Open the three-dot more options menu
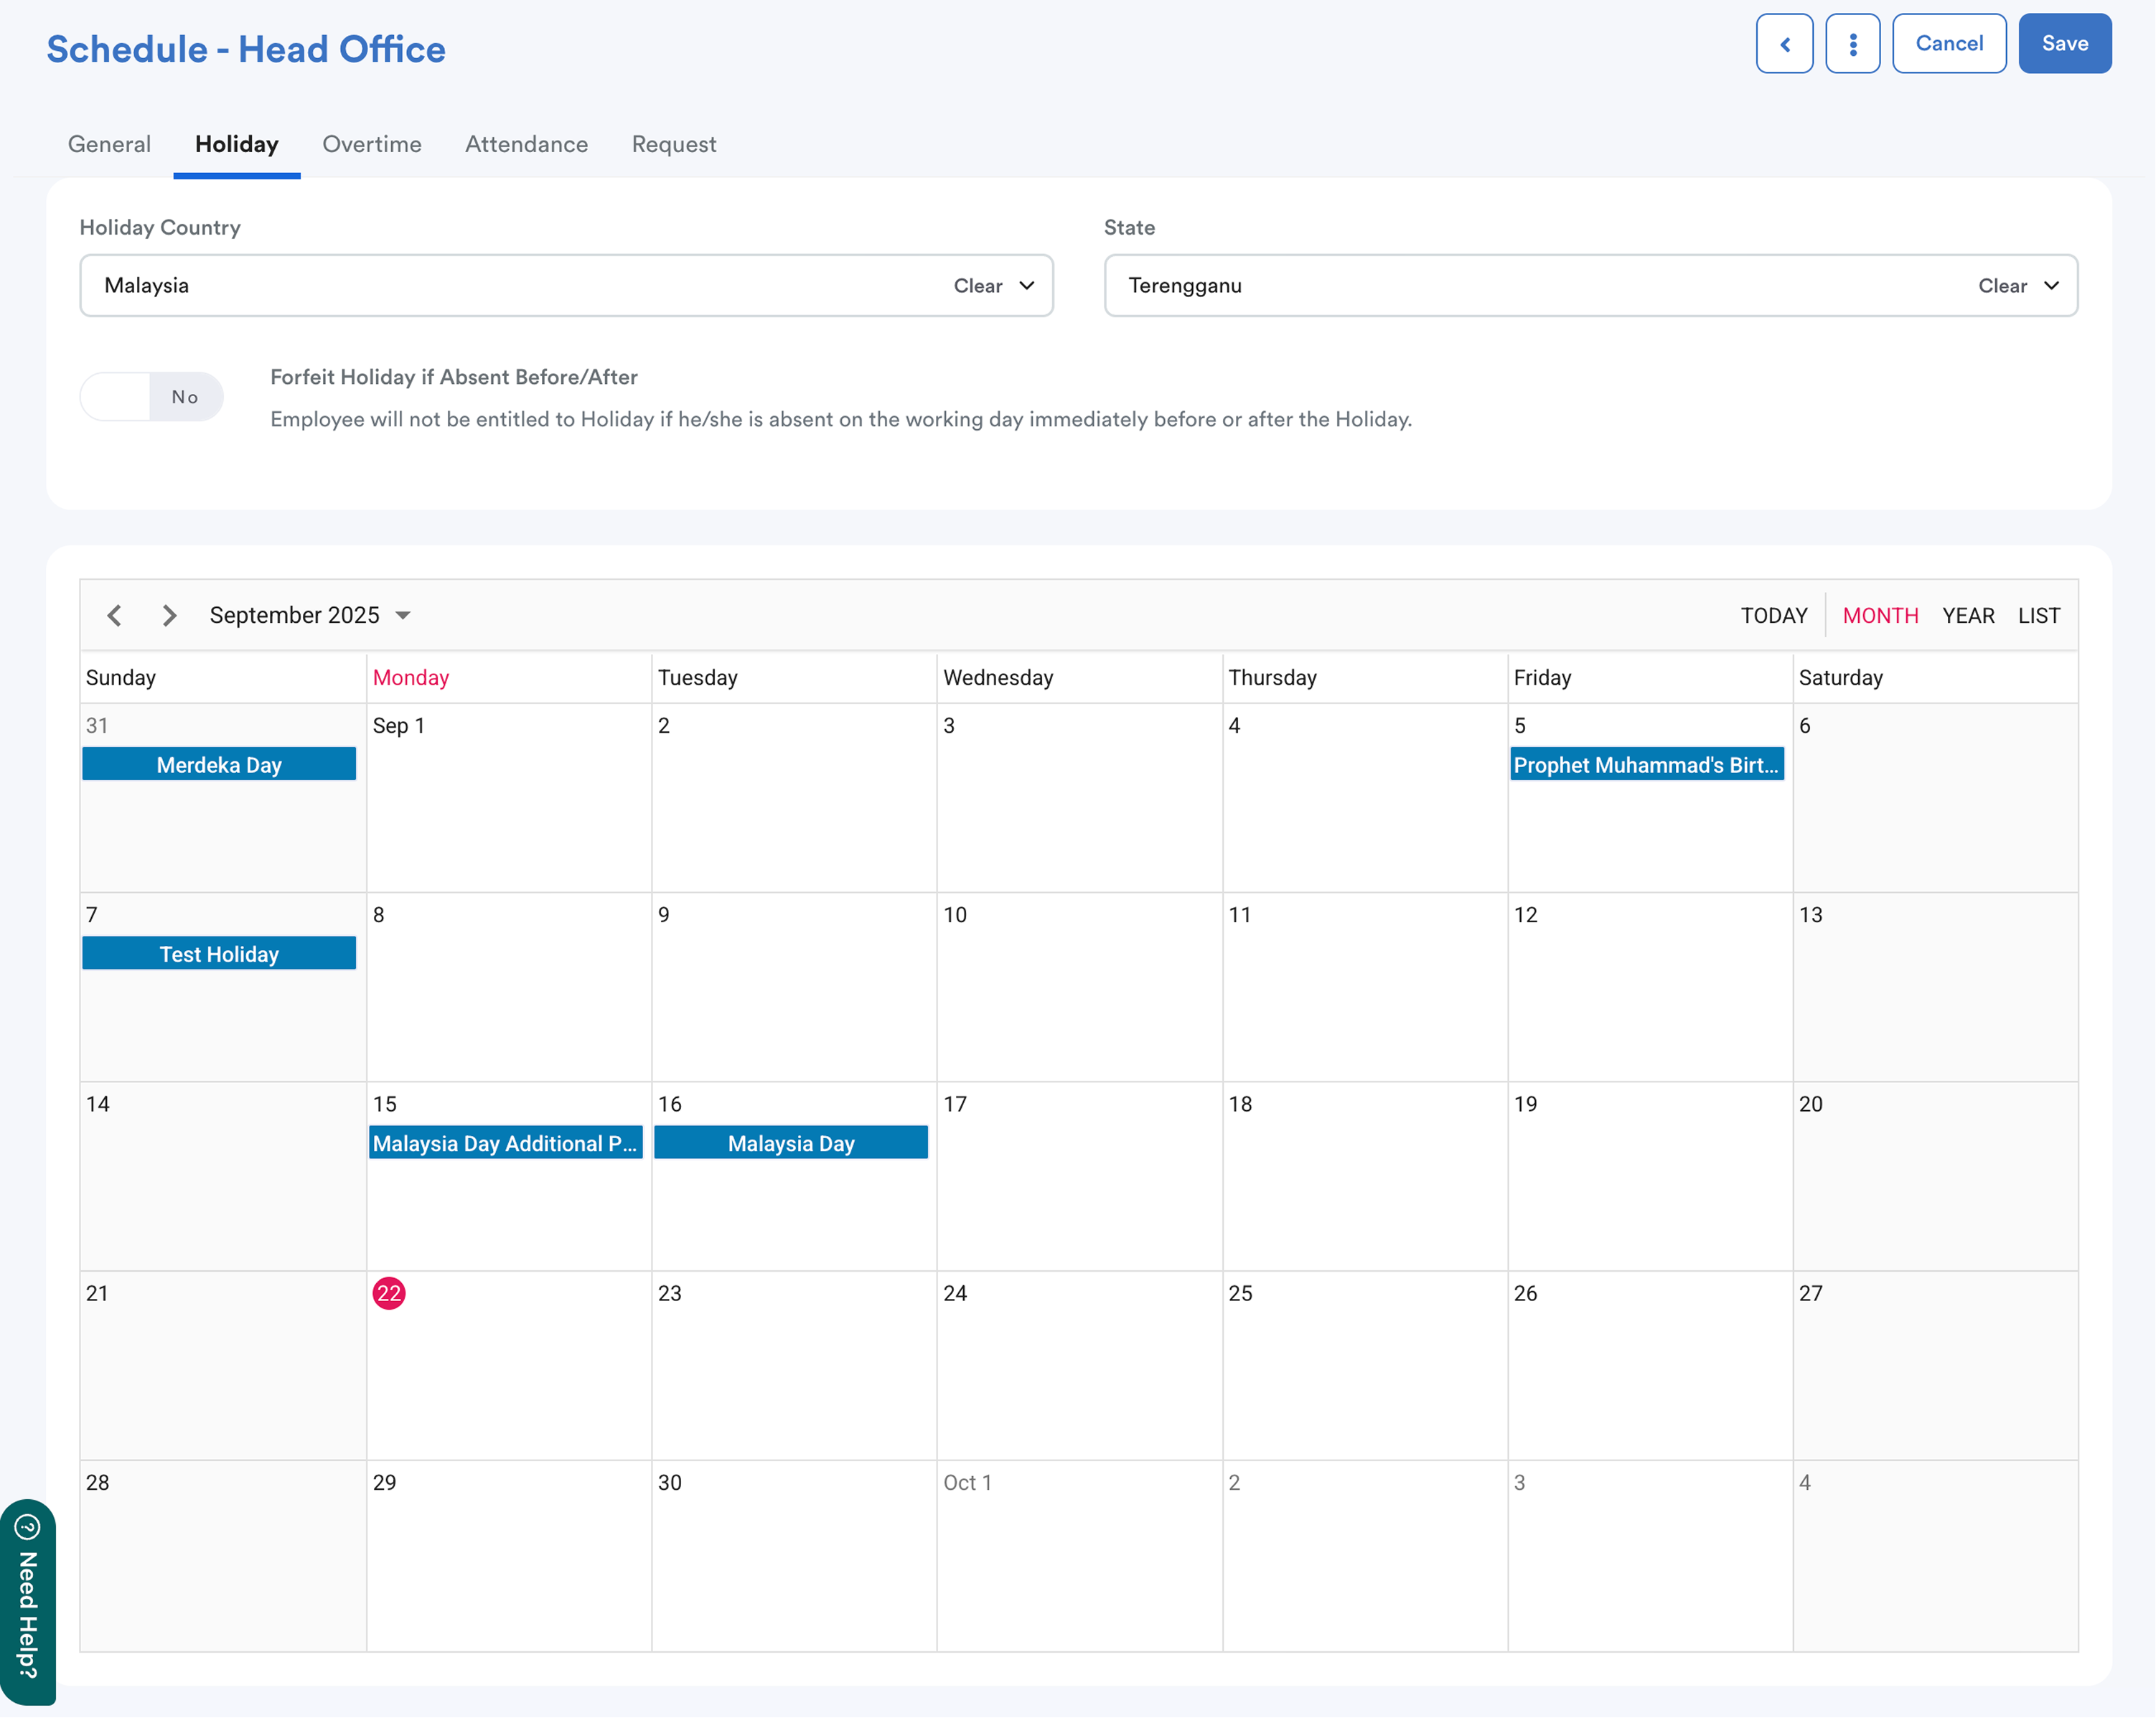The image size is (2156, 1718). pos(1852,43)
